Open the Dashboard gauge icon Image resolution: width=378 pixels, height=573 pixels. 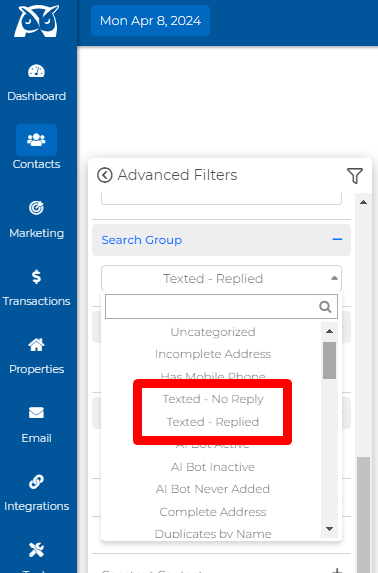coord(36,71)
